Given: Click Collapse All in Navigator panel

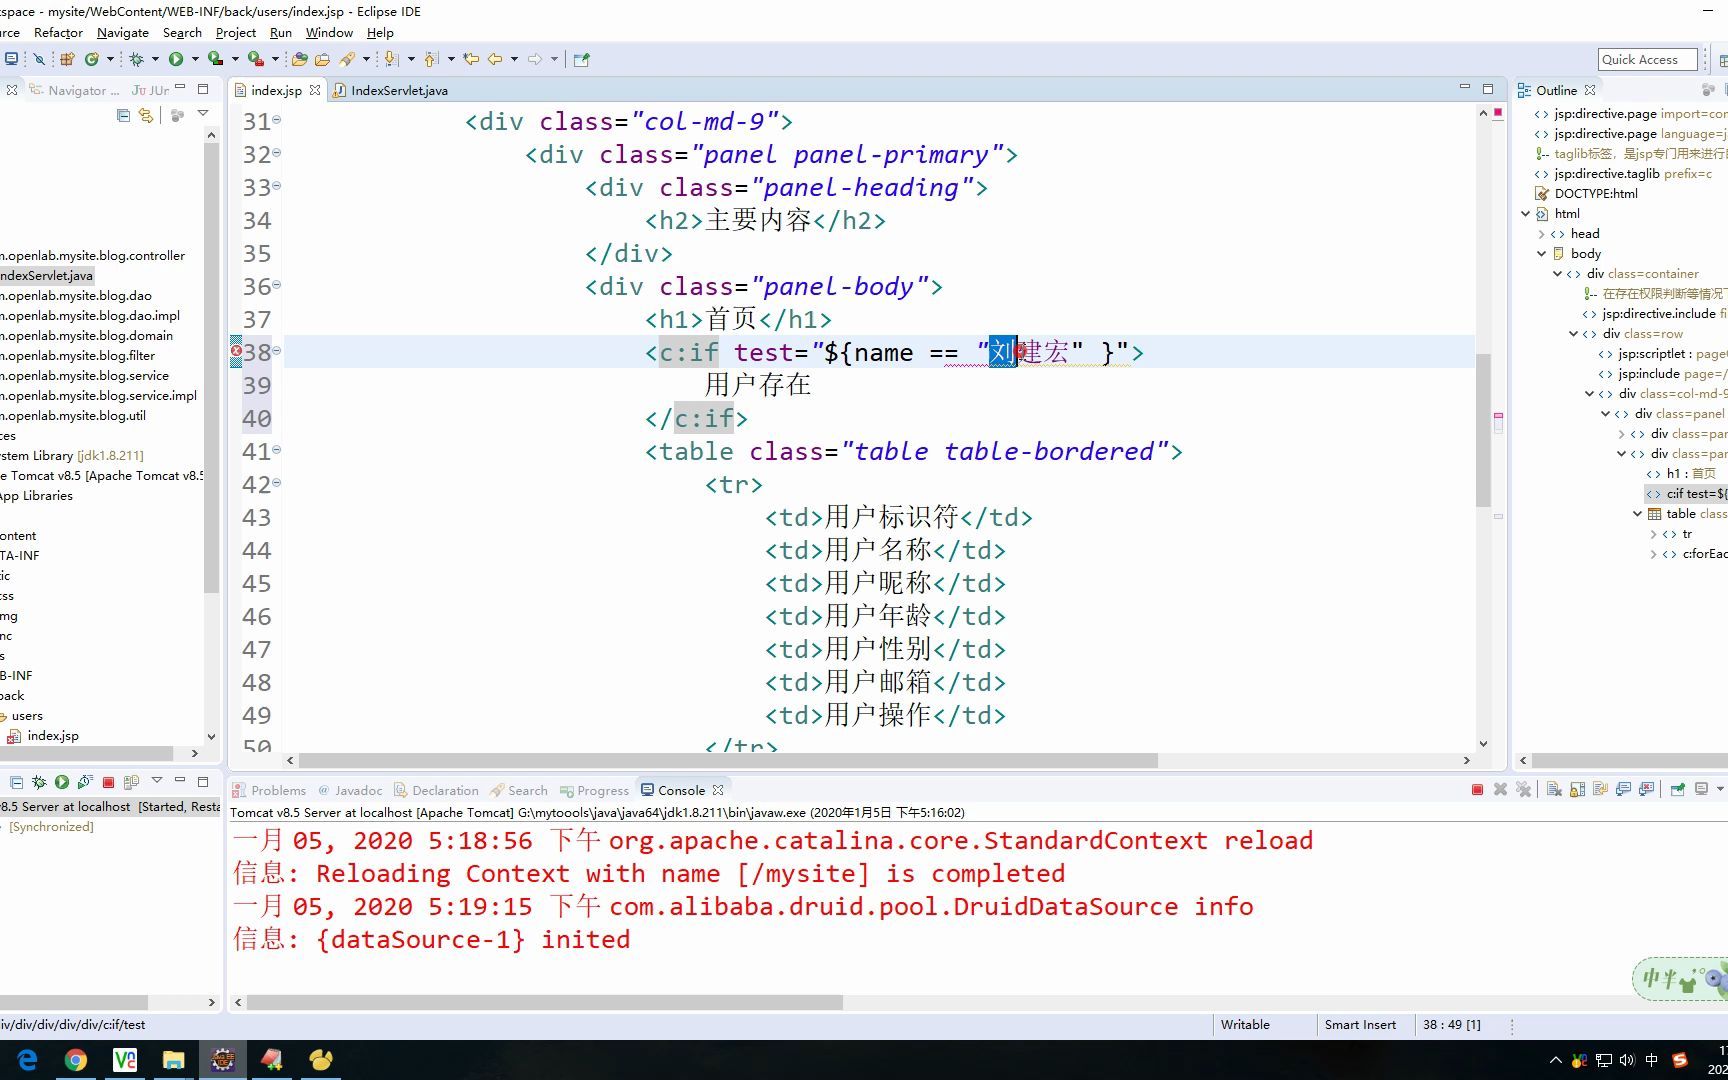Looking at the screenshot, I should tap(123, 116).
